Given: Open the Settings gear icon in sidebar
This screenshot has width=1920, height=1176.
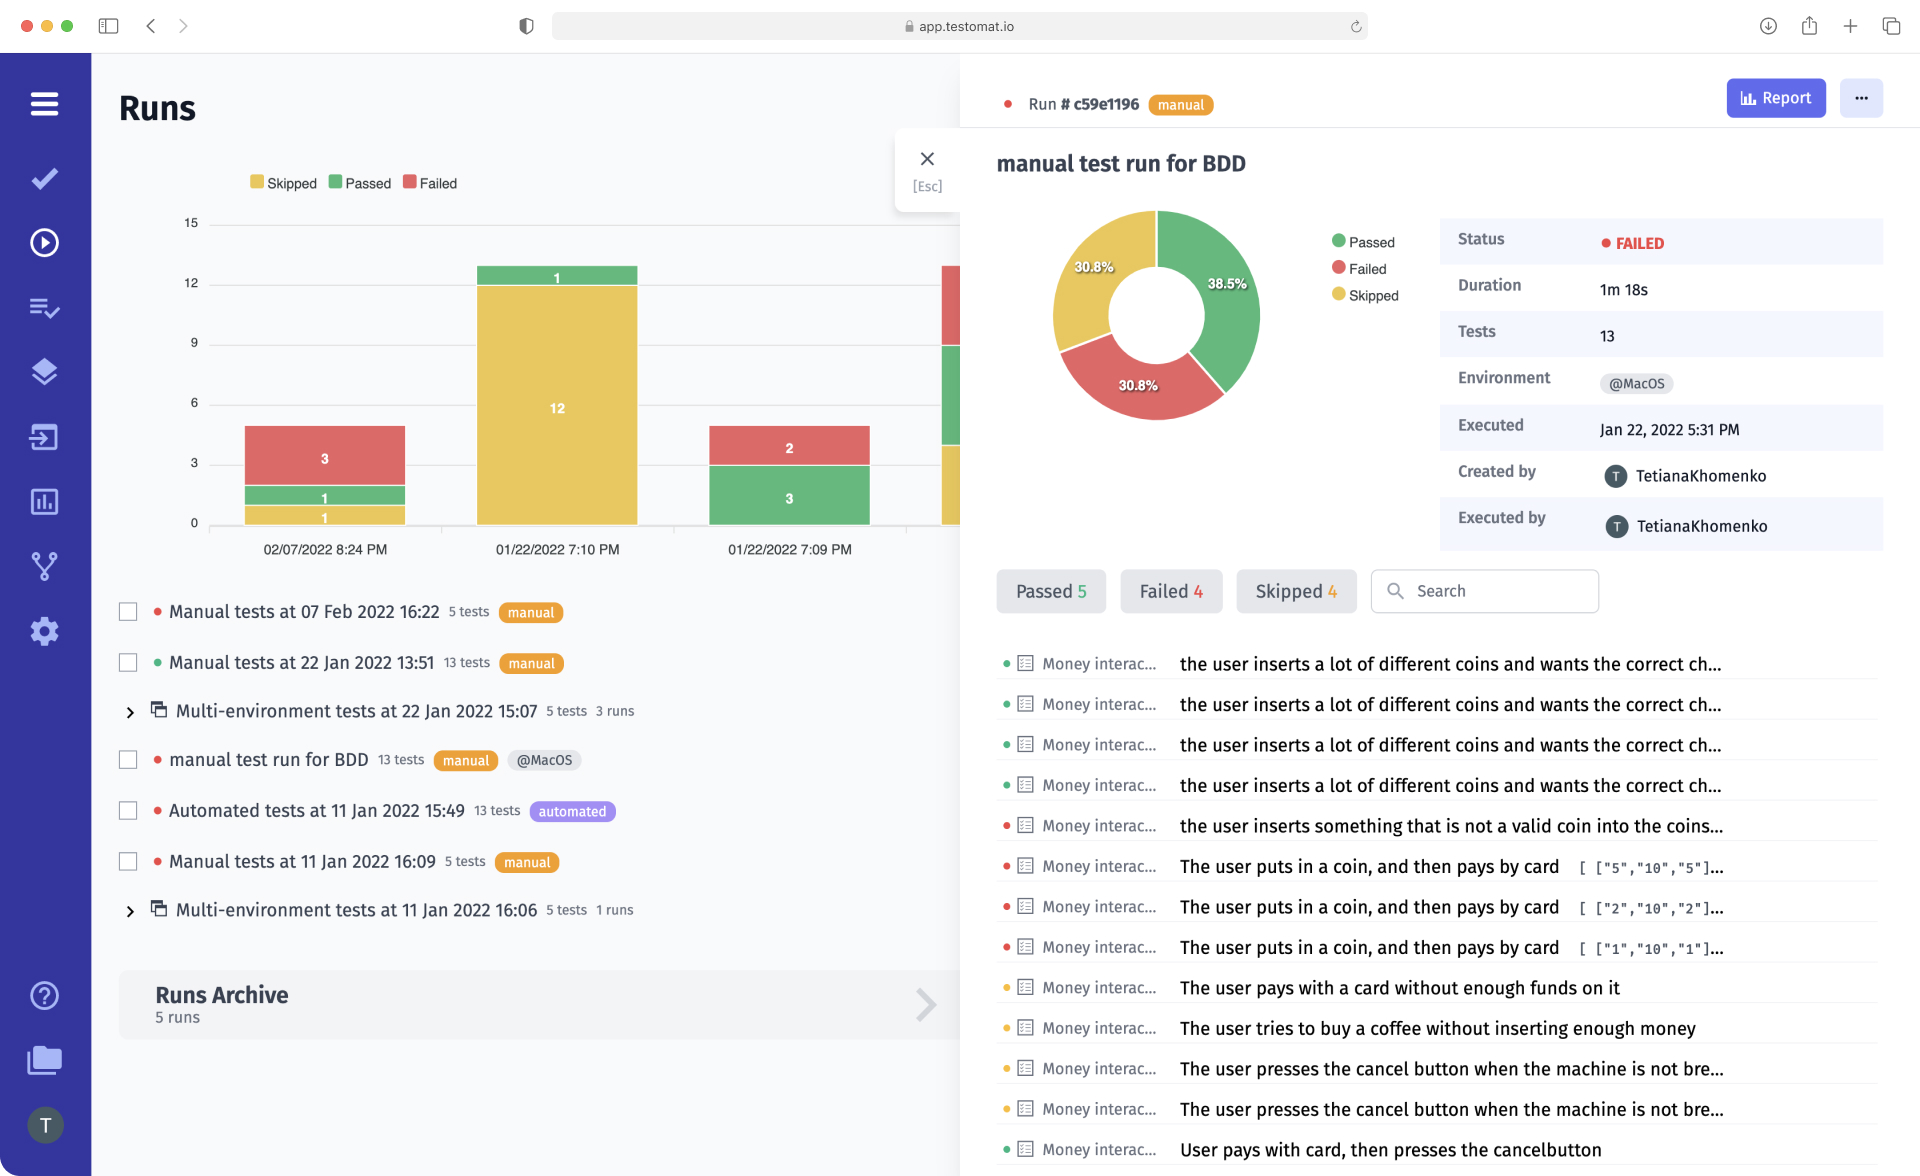Looking at the screenshot, I should (45, 631).
